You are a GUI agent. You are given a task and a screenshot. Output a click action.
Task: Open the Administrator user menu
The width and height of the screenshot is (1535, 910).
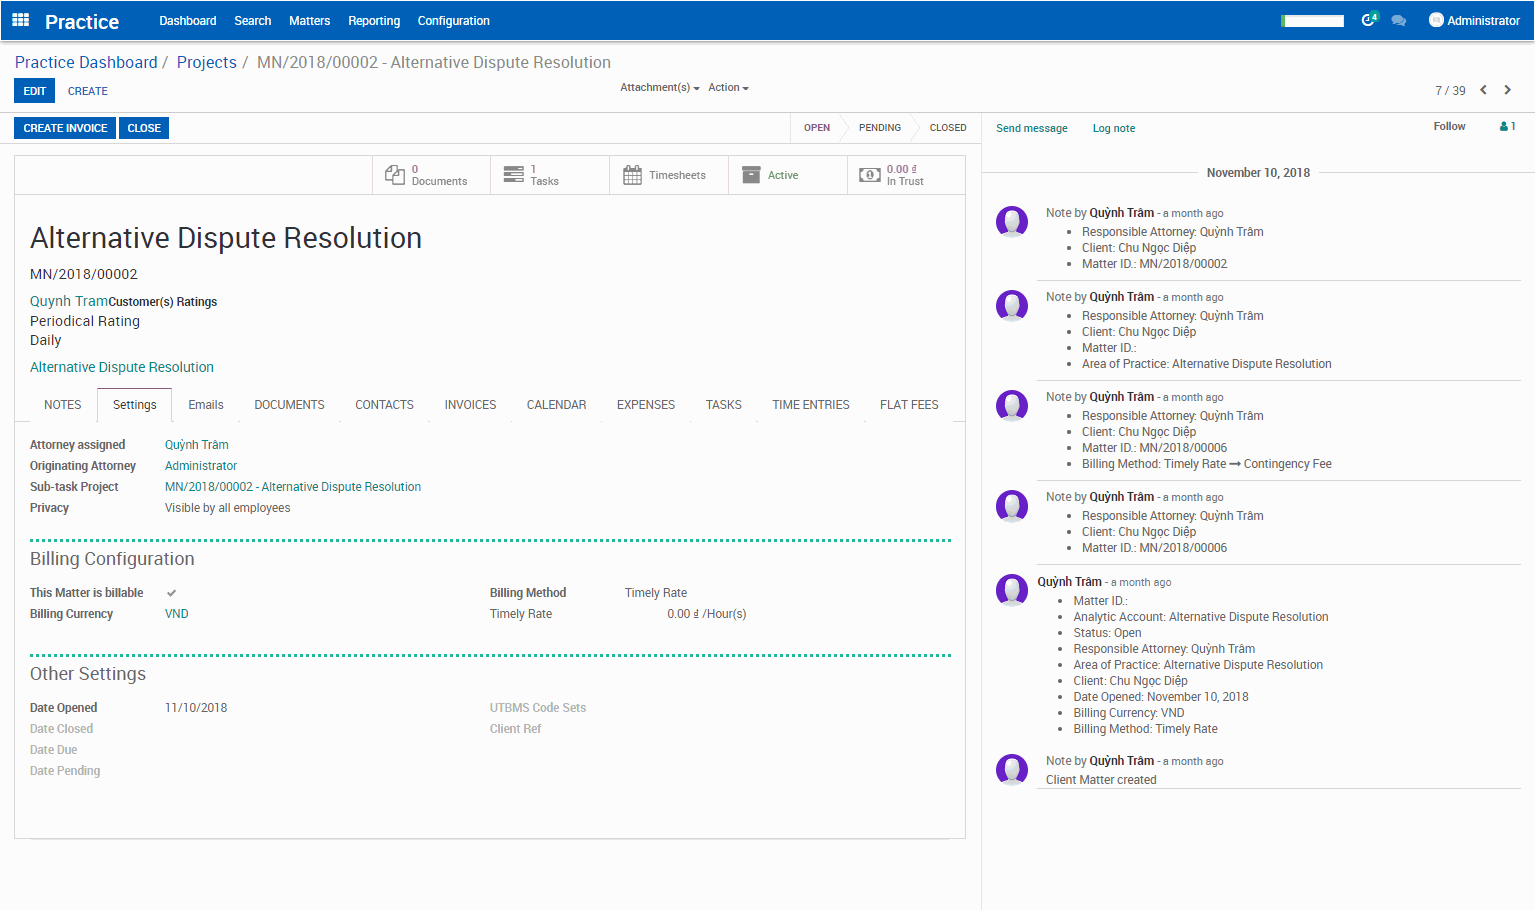click(x=1474, y=20)
